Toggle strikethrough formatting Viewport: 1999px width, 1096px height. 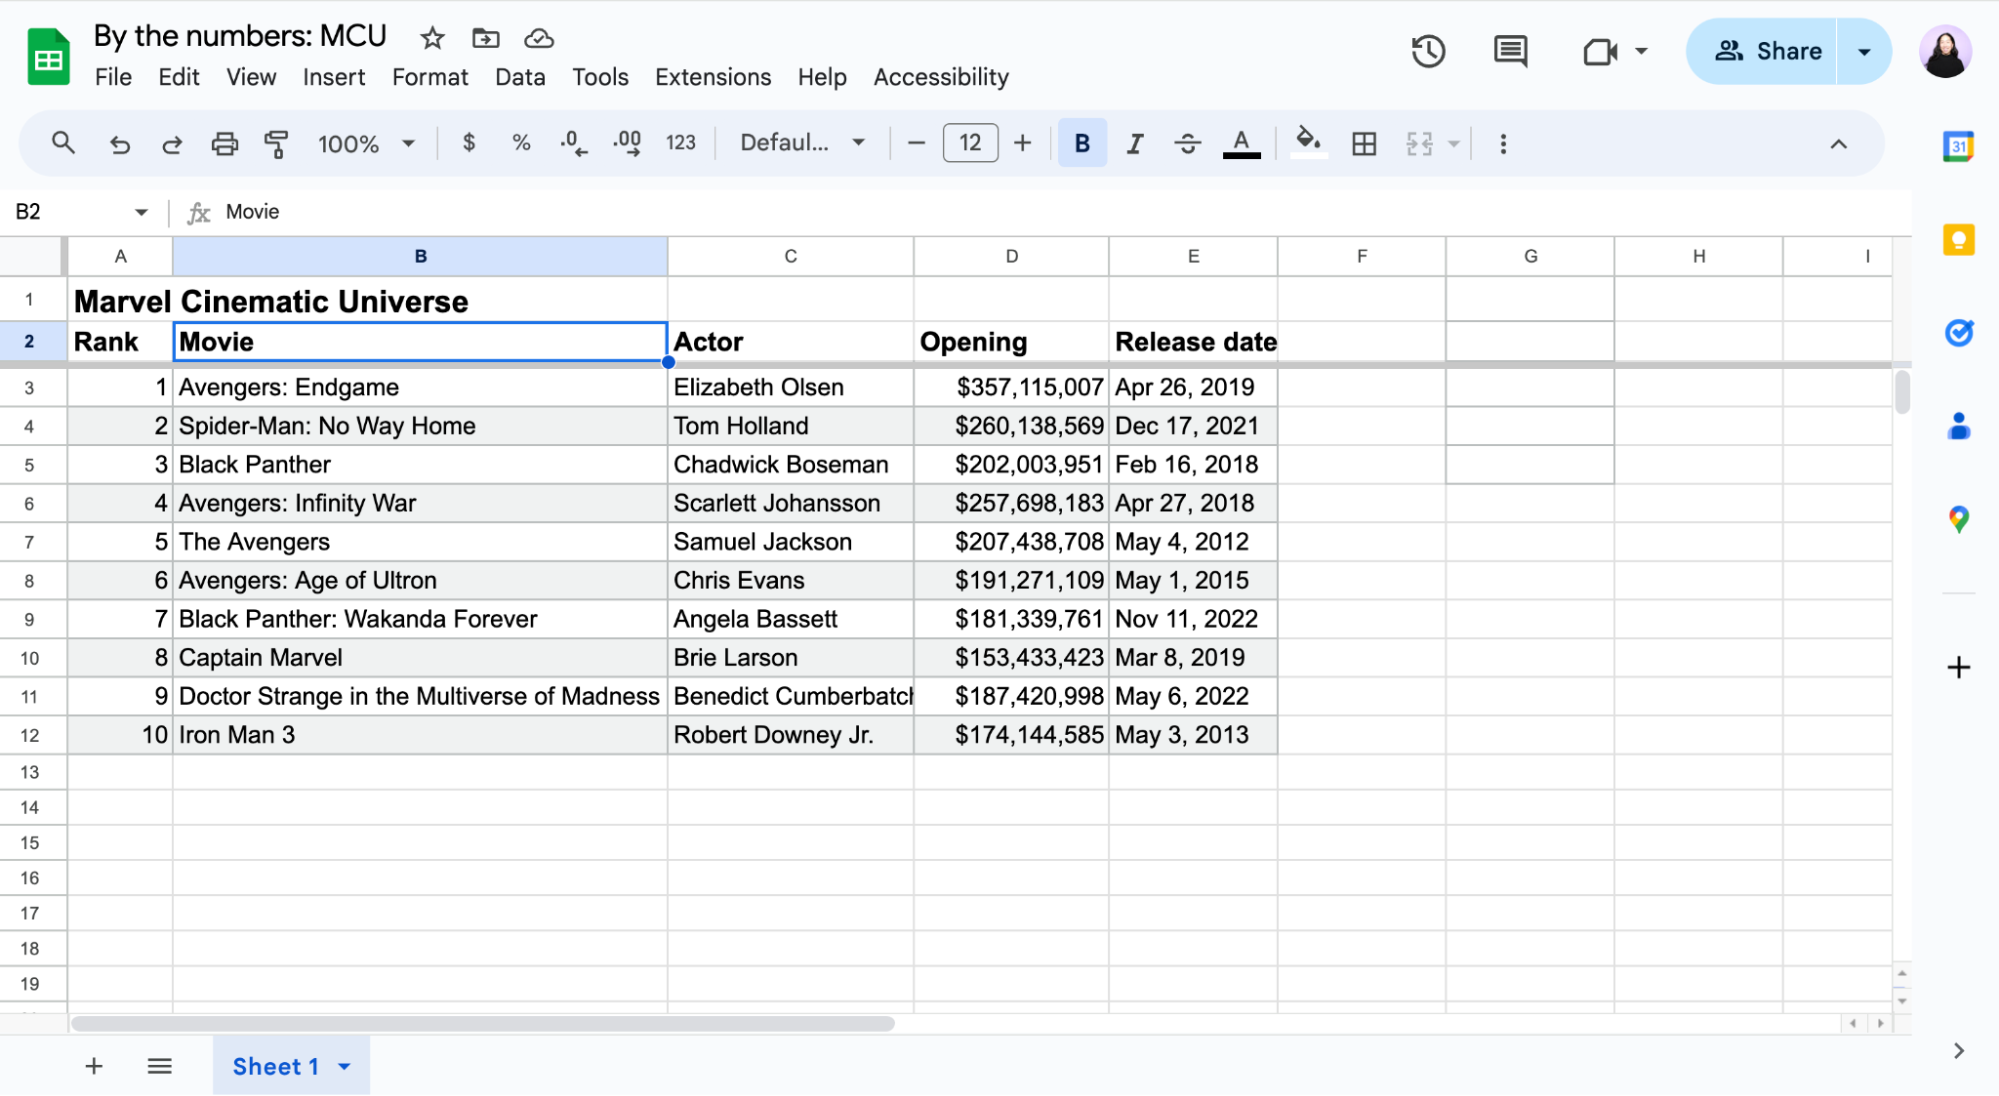point(1187,143)
